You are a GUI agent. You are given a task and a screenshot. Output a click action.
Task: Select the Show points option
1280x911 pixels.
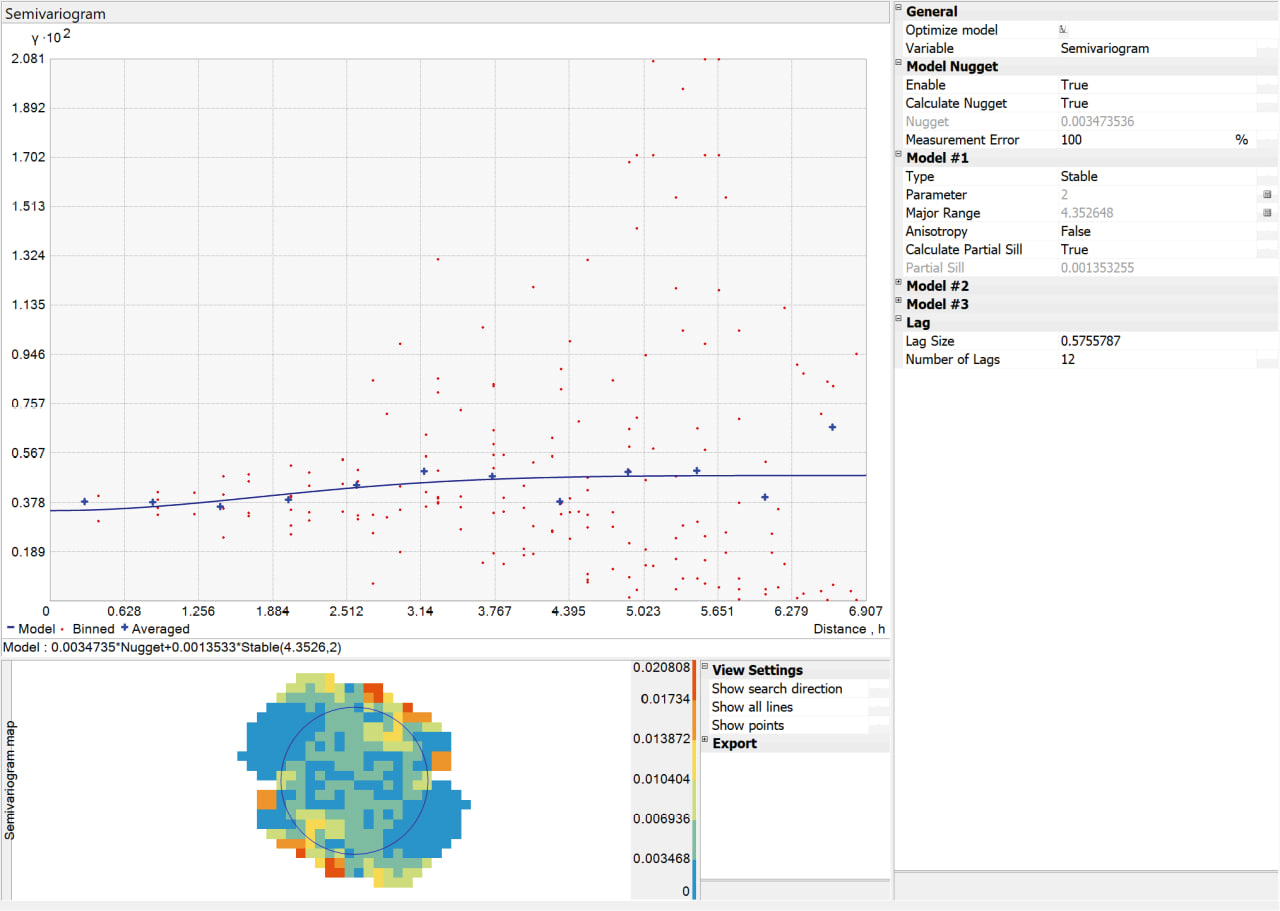click(748, 725)
